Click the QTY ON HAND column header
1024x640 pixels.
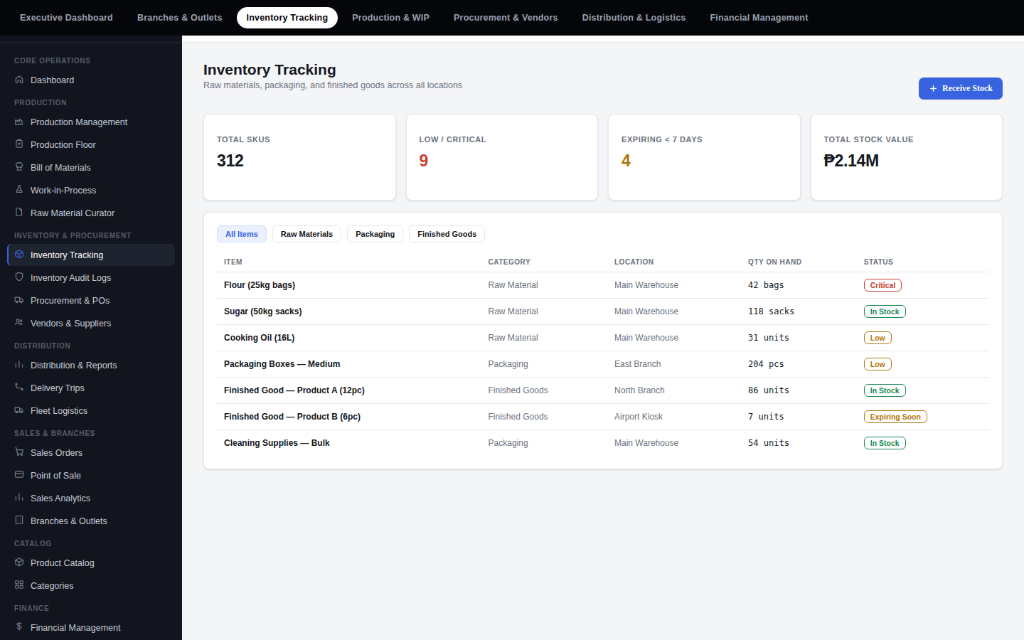pyautogui.click(x=775, y=262)
